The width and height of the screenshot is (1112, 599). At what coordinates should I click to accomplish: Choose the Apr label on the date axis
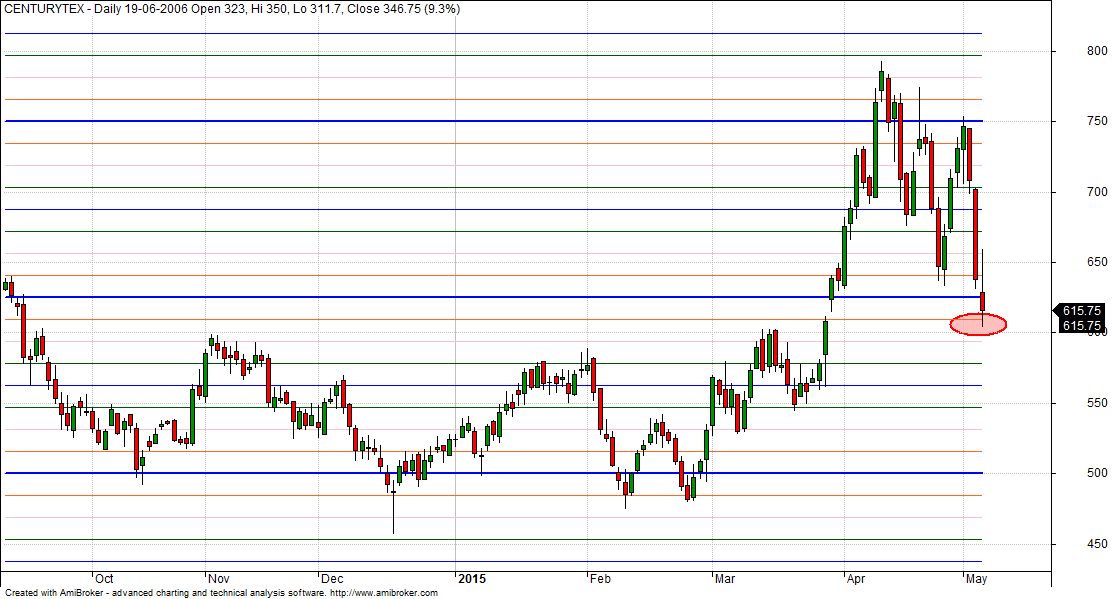pos(857,578)
